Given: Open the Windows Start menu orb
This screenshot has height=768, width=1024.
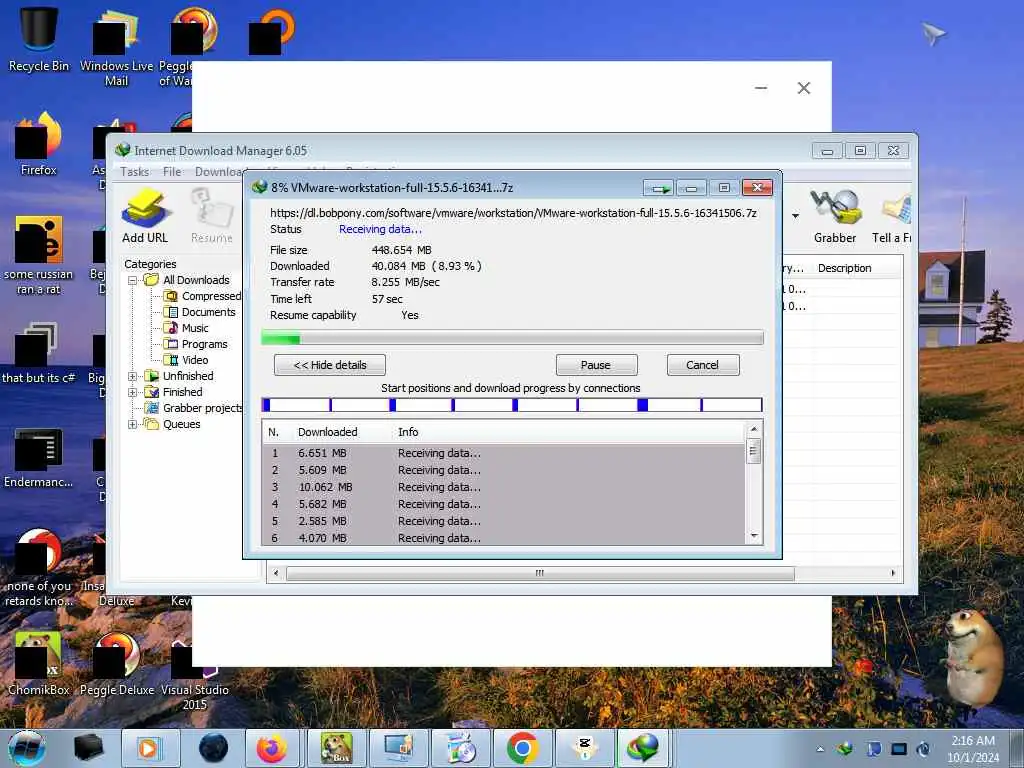Looking at the screenshot, I should click(27, 748).
